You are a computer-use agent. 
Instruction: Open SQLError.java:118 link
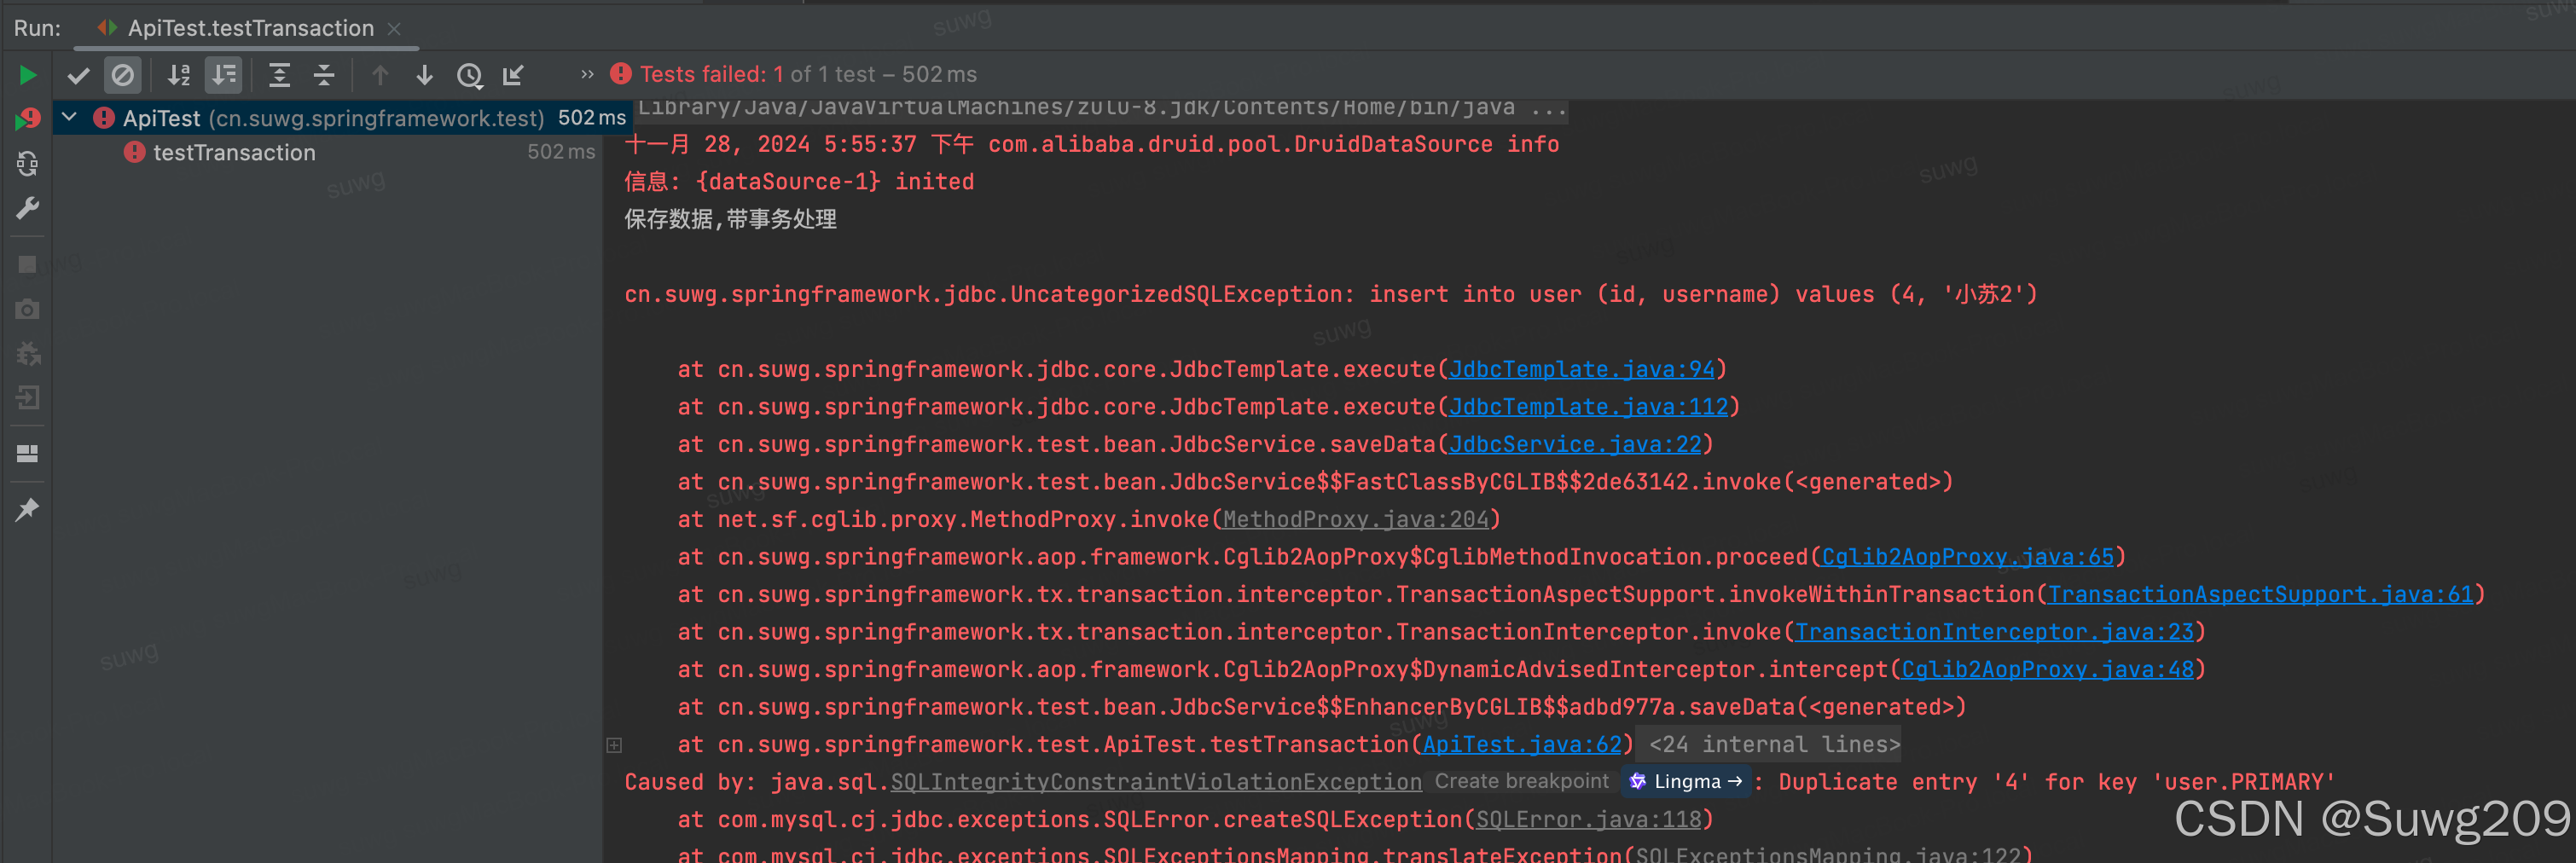click(x=1588, y=820)
